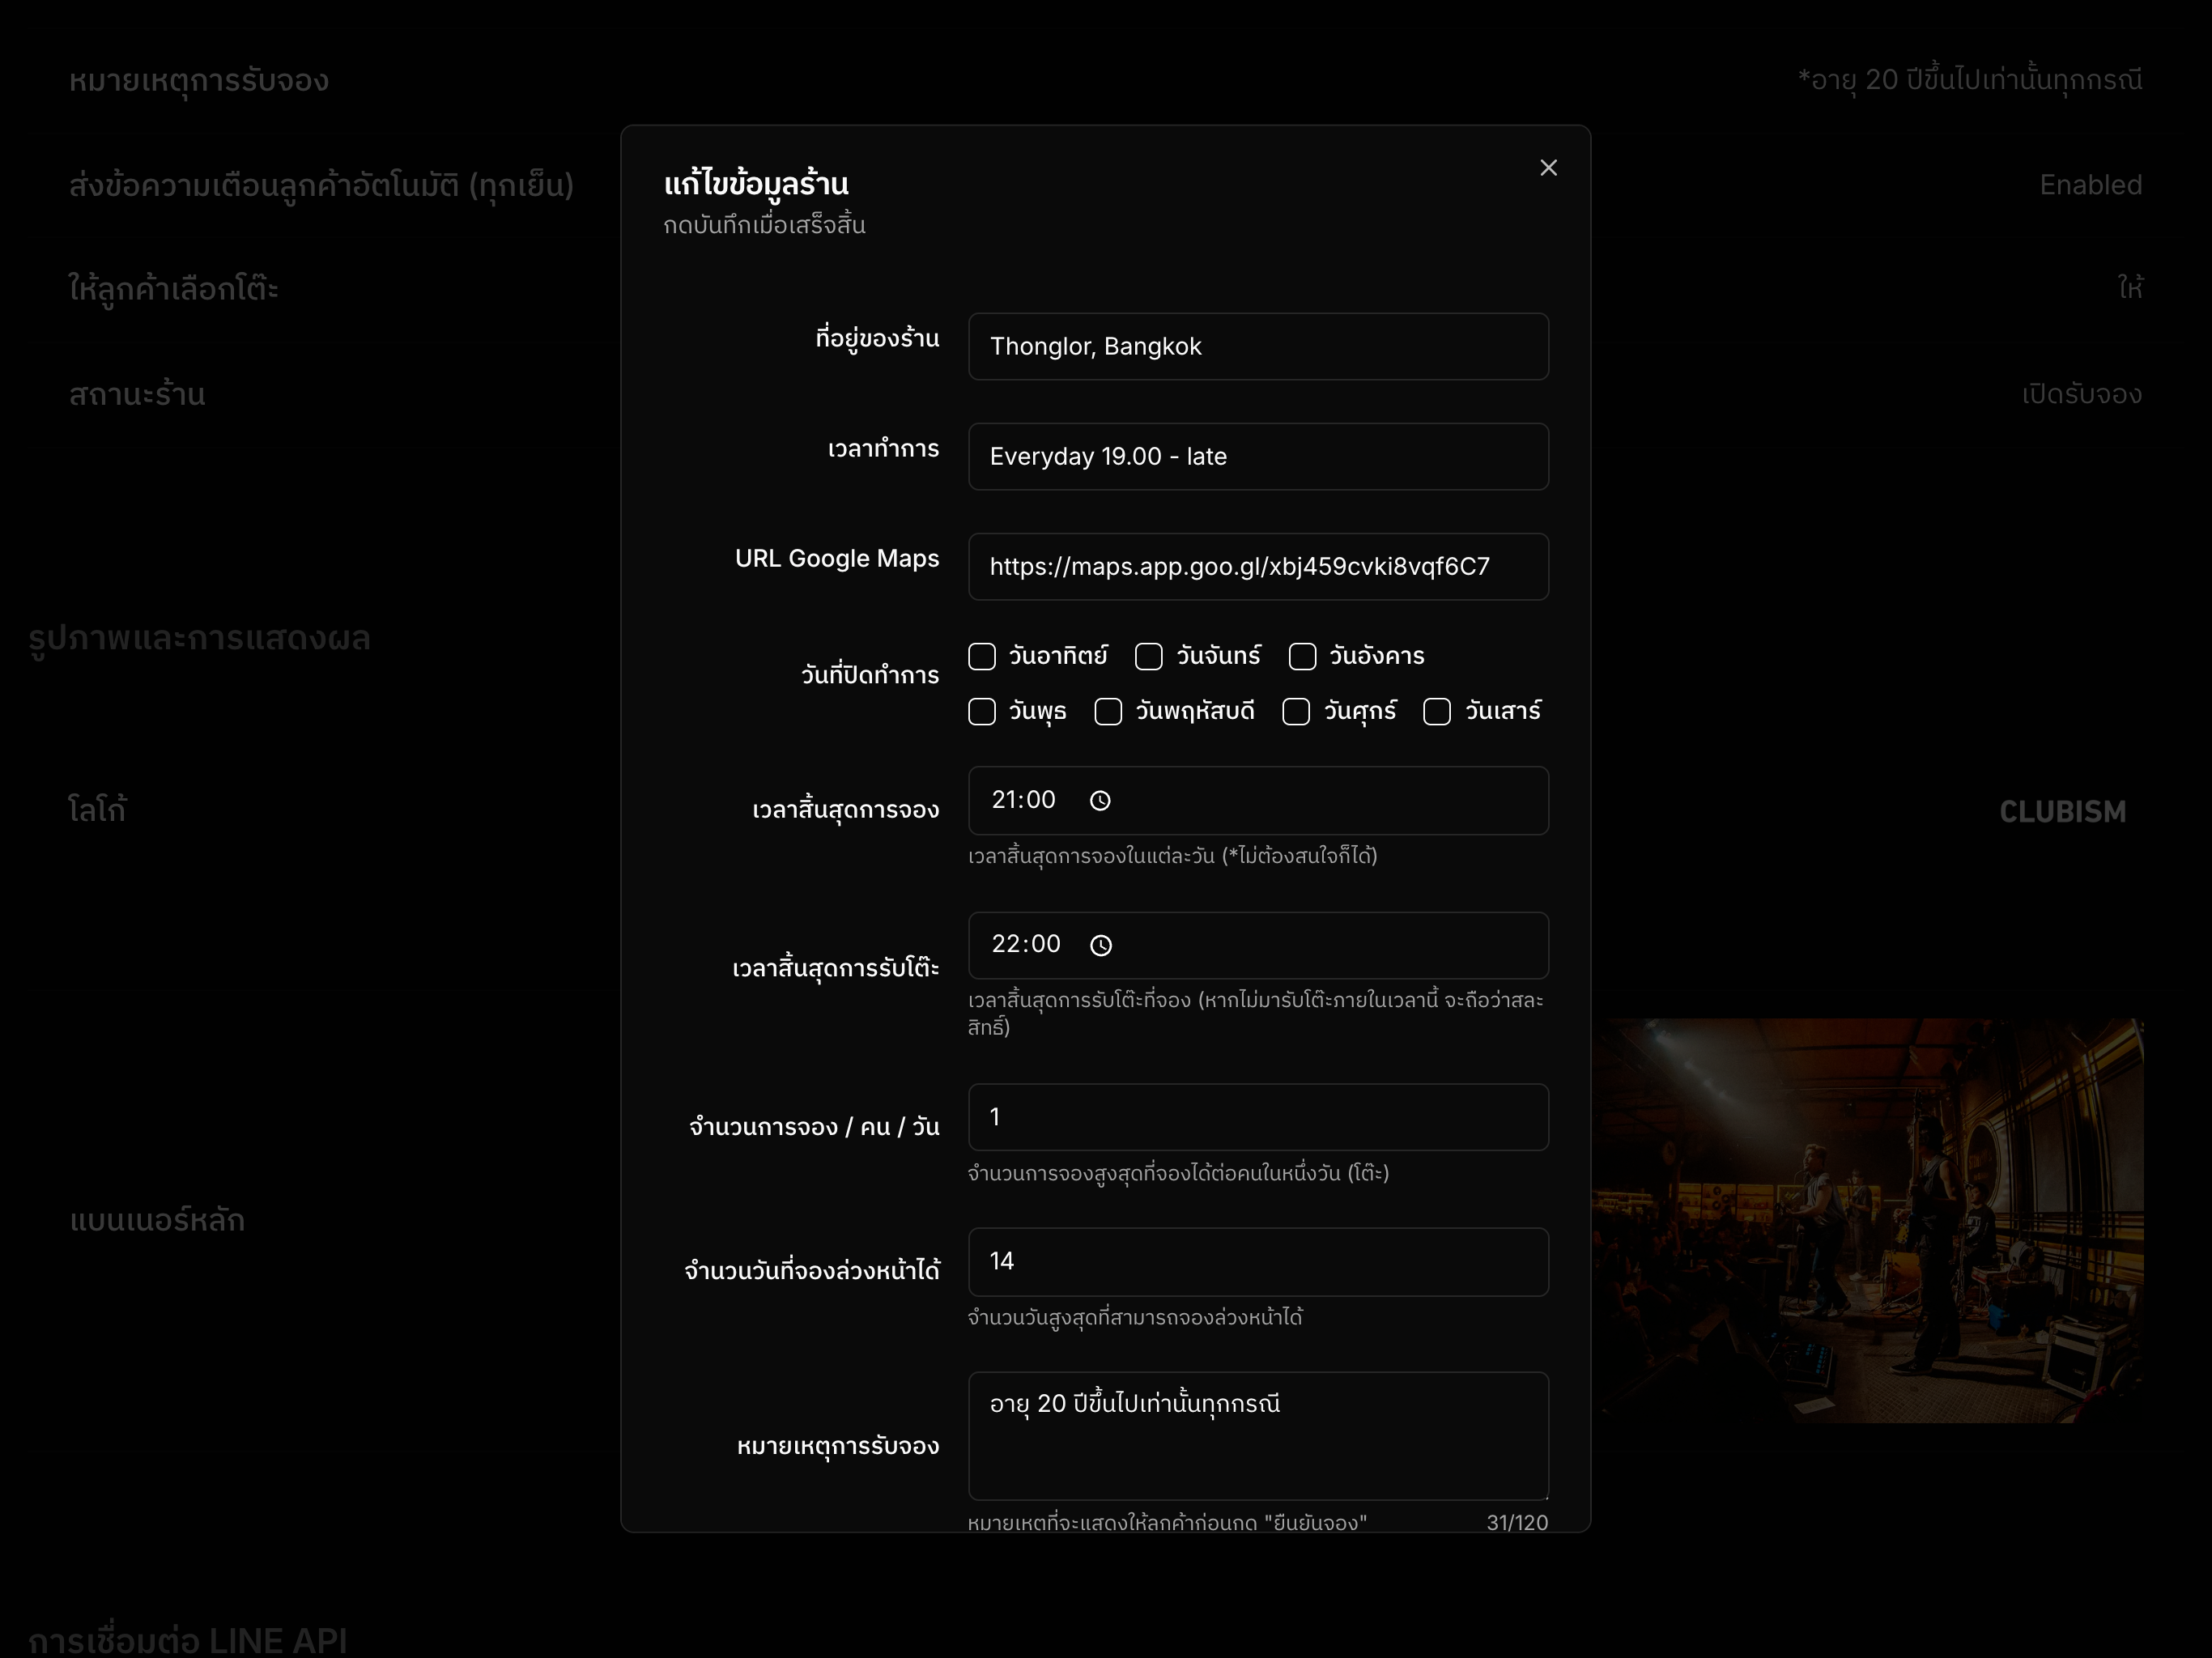The height and width of the screenshot is (1658, 2212).
Task: Check the วันศุกร์ closed-day checkbox
Action: tap(1296, 711)
